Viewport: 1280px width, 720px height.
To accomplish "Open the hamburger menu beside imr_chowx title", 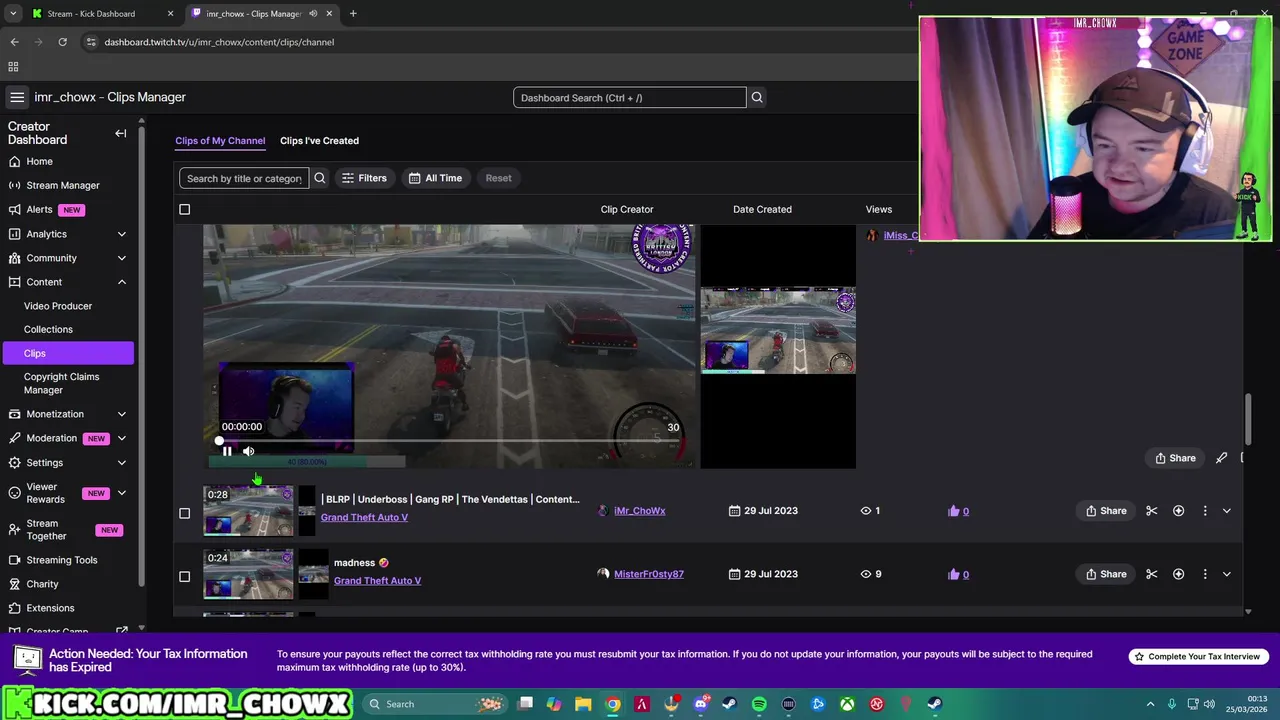I will coord(17,97).
